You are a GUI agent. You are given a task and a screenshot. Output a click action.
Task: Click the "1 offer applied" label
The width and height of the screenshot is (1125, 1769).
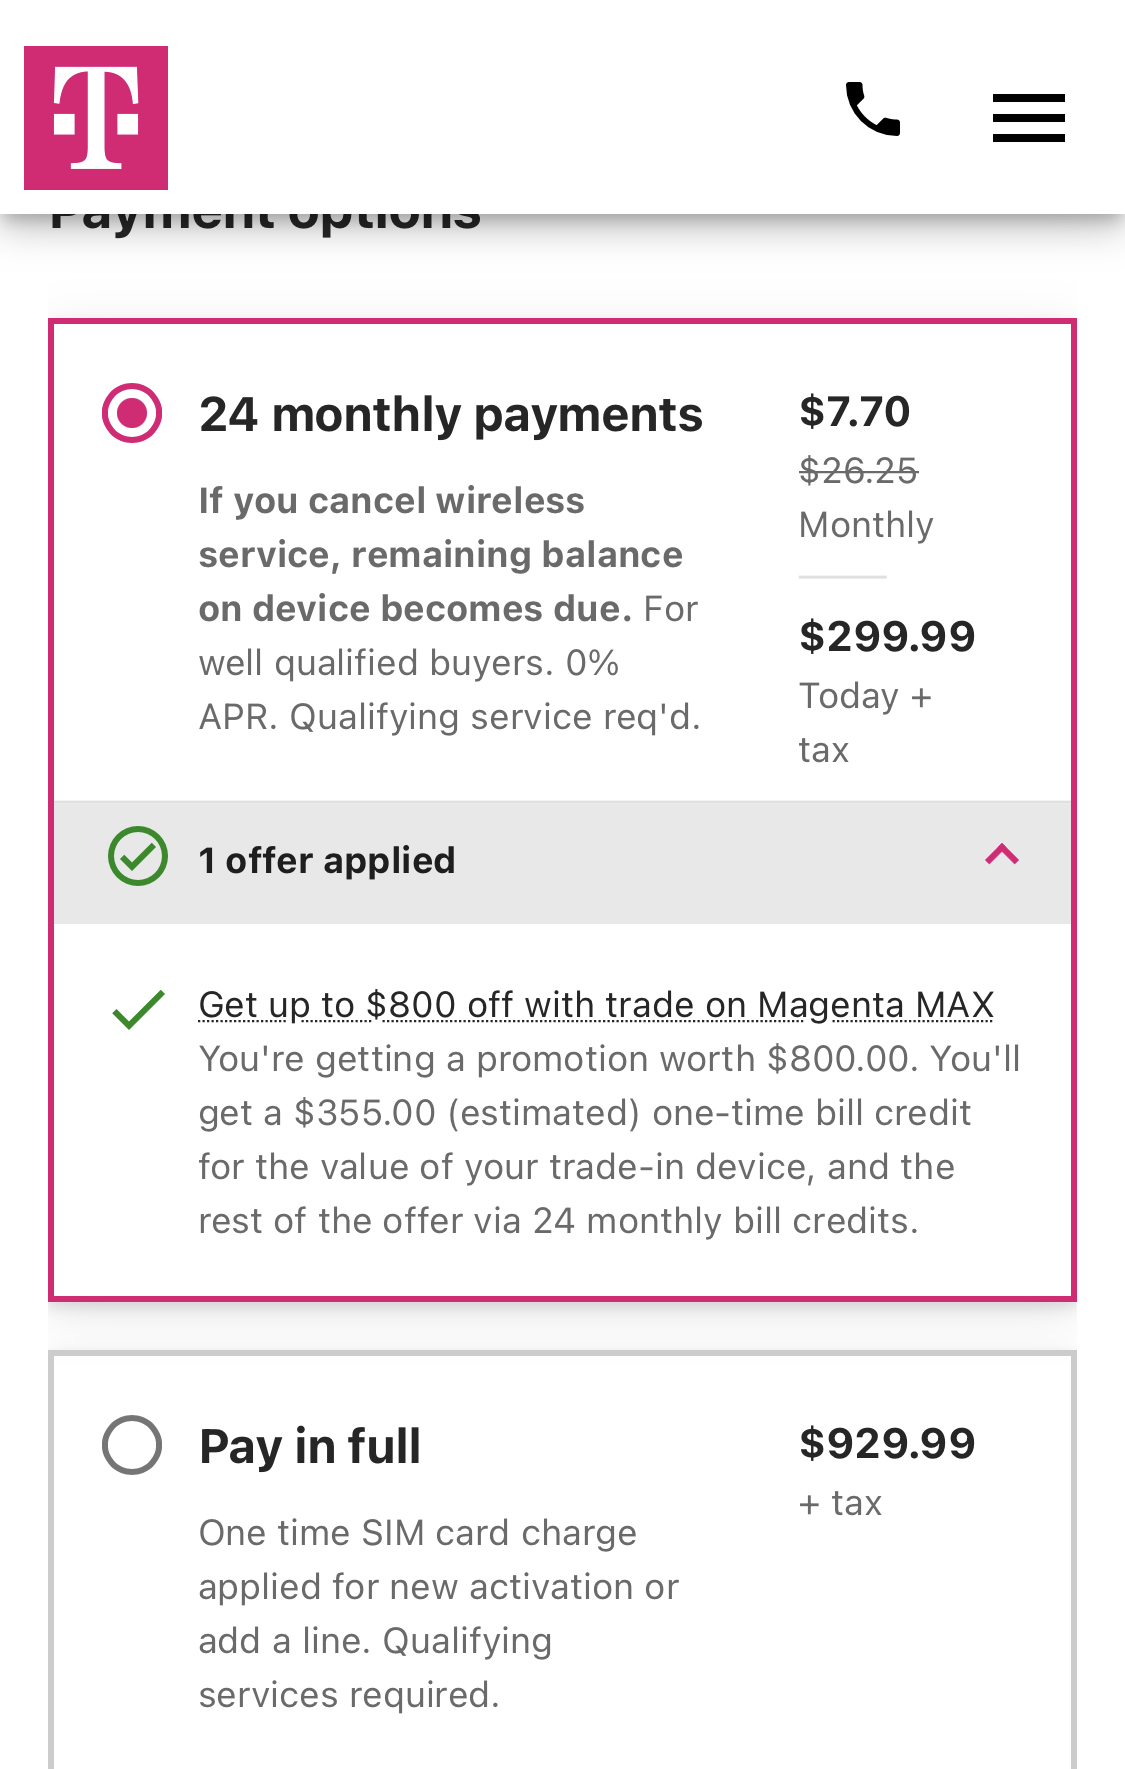(x=327, y=861)
